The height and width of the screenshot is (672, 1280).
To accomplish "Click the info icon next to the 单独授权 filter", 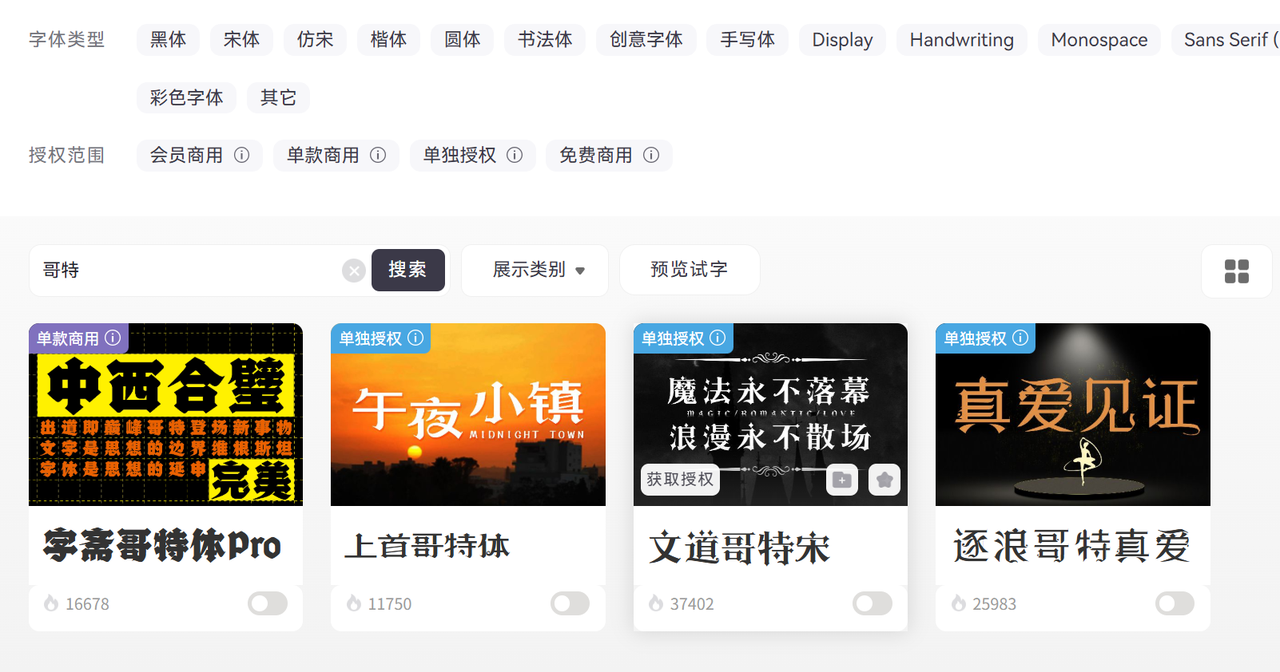I will coord(515,155).
